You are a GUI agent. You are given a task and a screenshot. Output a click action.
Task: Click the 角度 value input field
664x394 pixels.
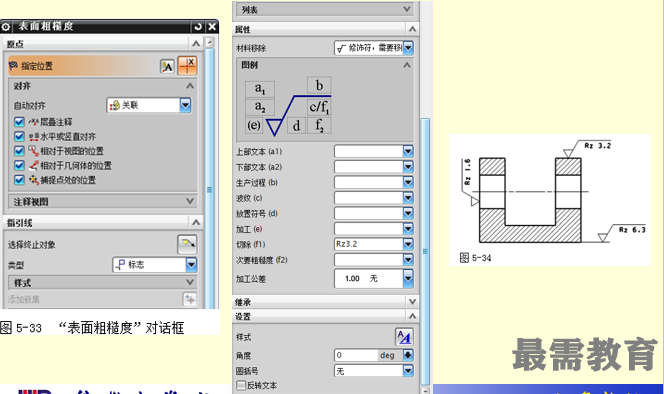point(356,355)
